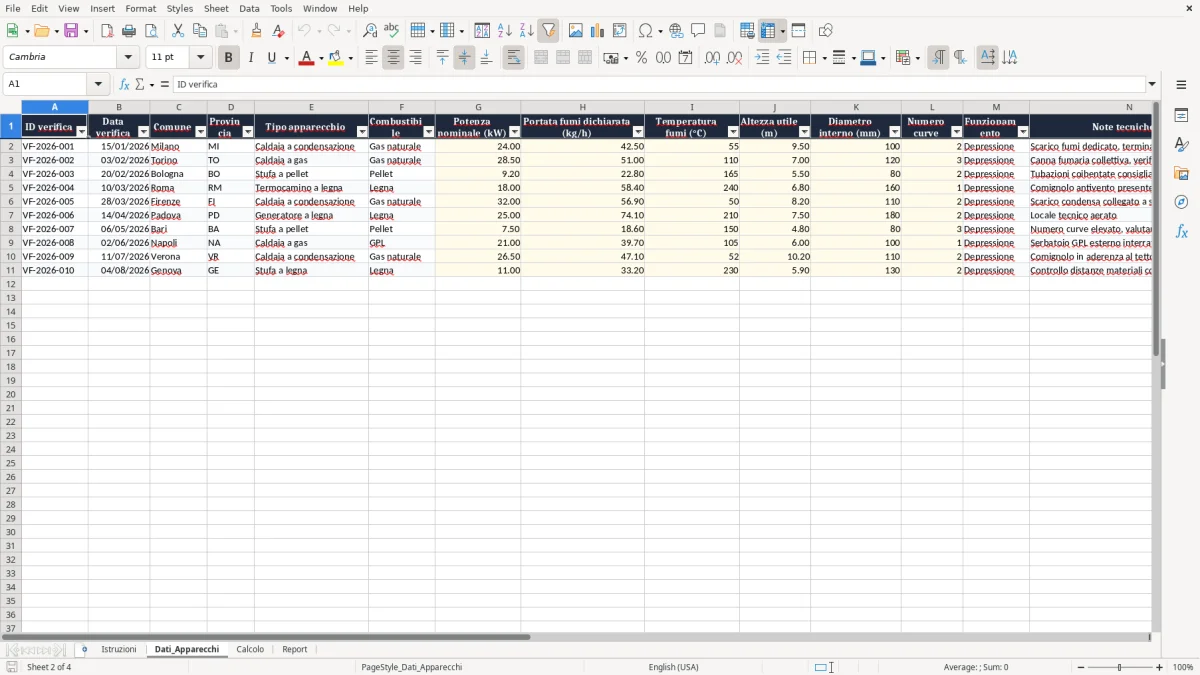This screenshot has height=675, width=1200.
Task: Open filter dropdown for Comune column
Action: [200, 132]
